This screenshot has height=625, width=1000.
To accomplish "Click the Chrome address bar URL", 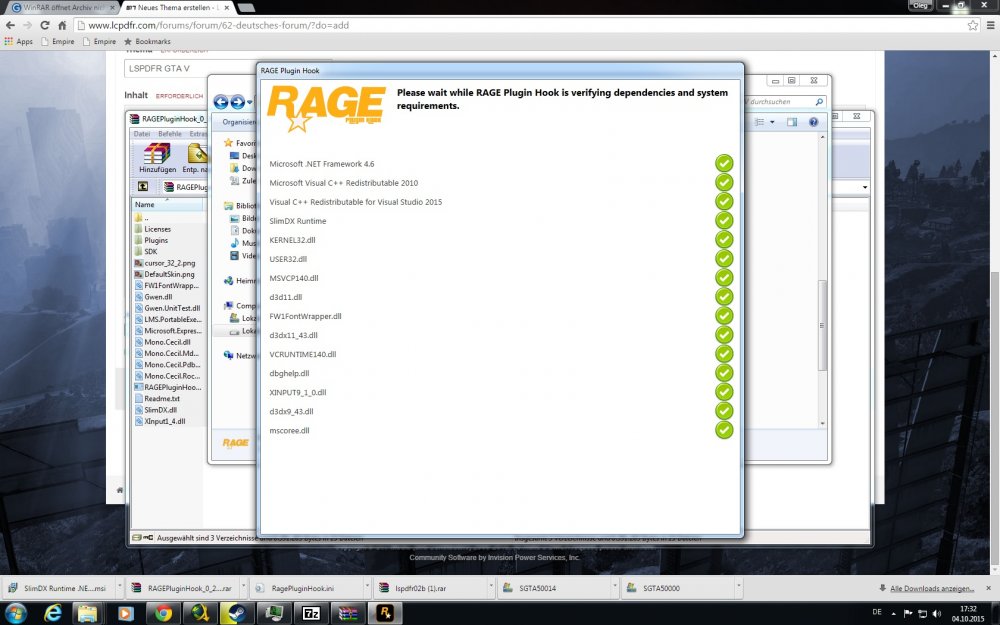I will coord(218,26).
